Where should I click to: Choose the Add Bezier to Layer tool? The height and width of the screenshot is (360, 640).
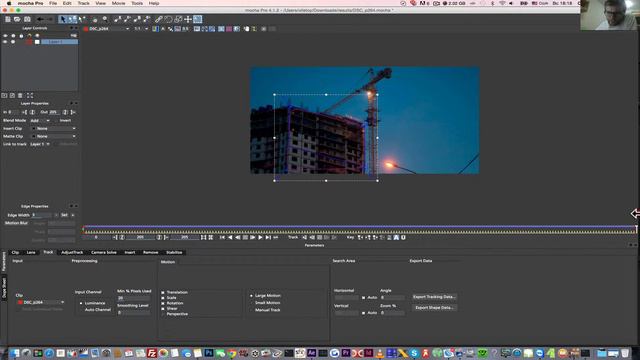(x=147, y=19)
